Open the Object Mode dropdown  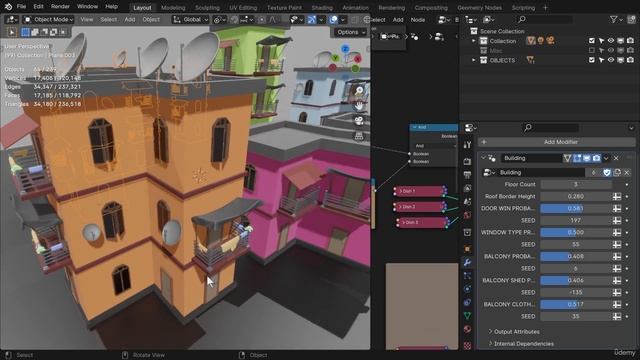tap(48, 19)
